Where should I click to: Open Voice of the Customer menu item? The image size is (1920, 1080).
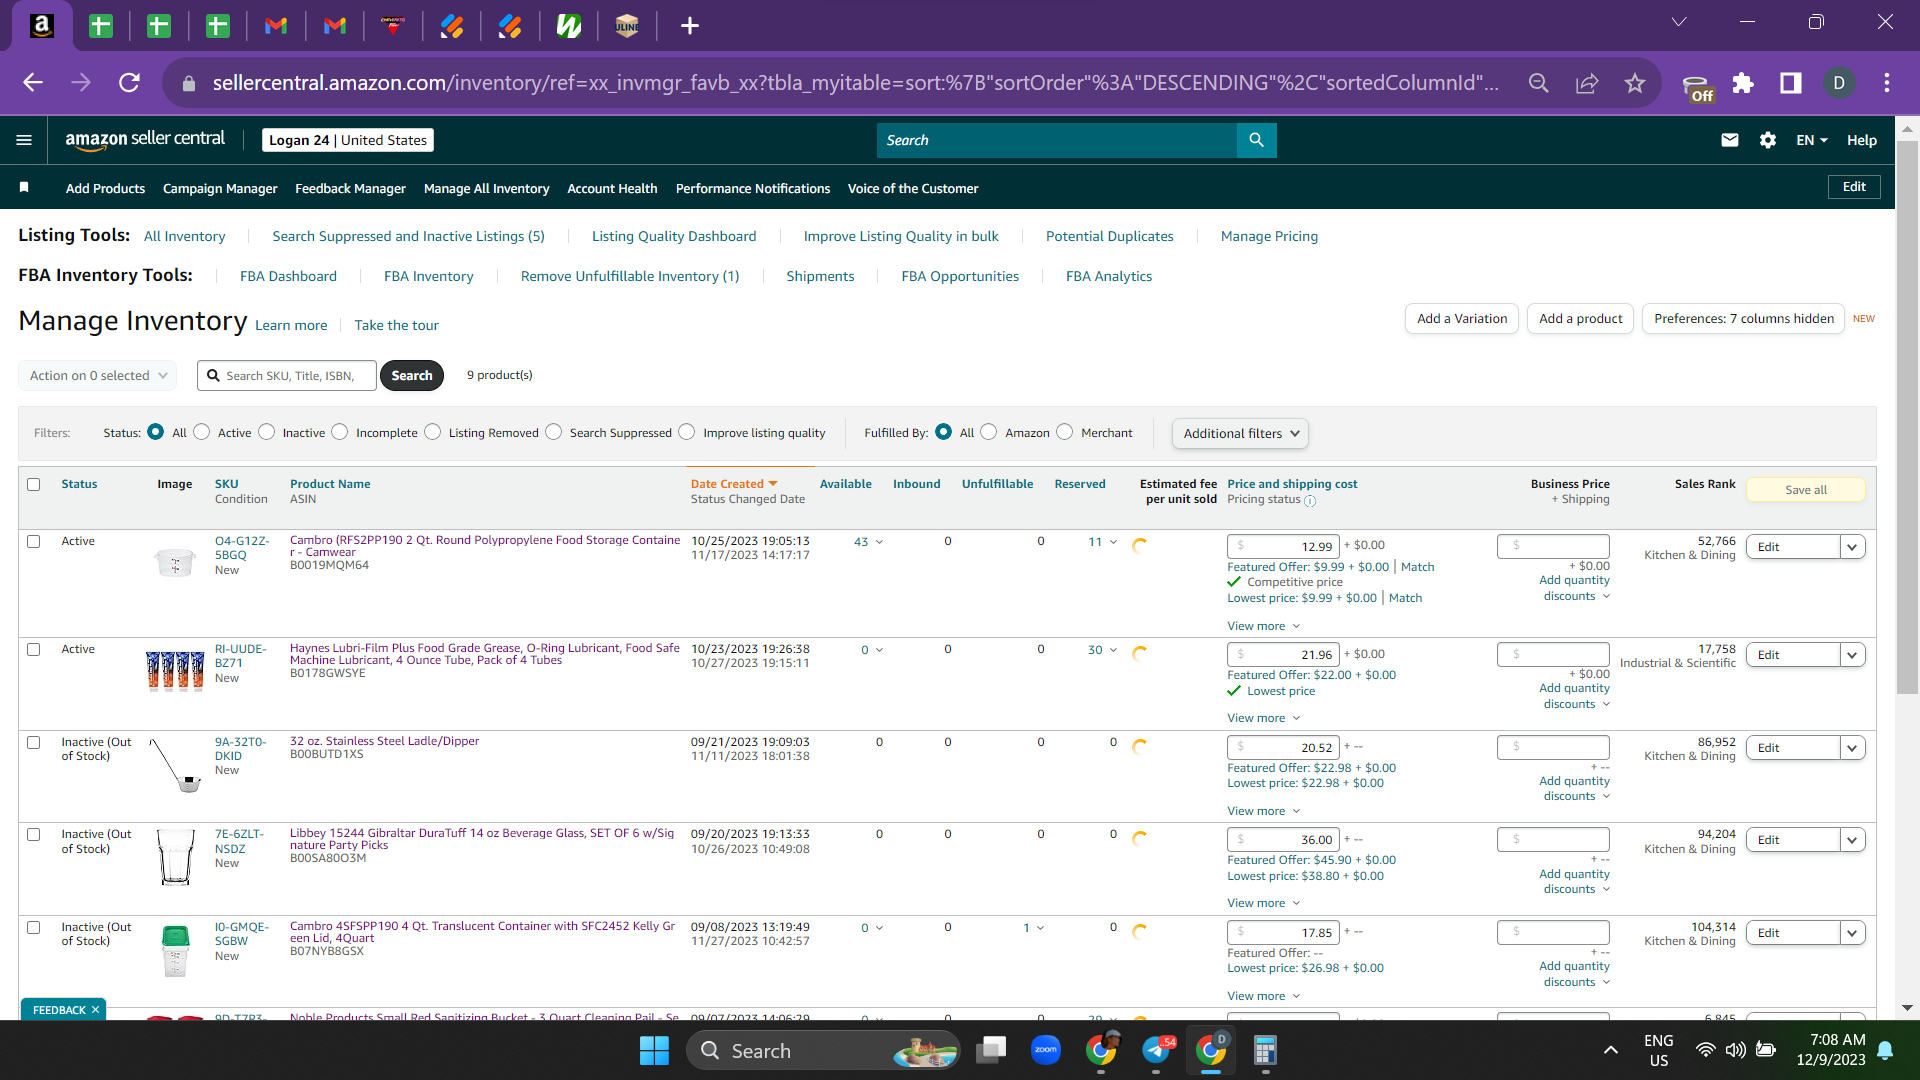[x=913, y=188]
